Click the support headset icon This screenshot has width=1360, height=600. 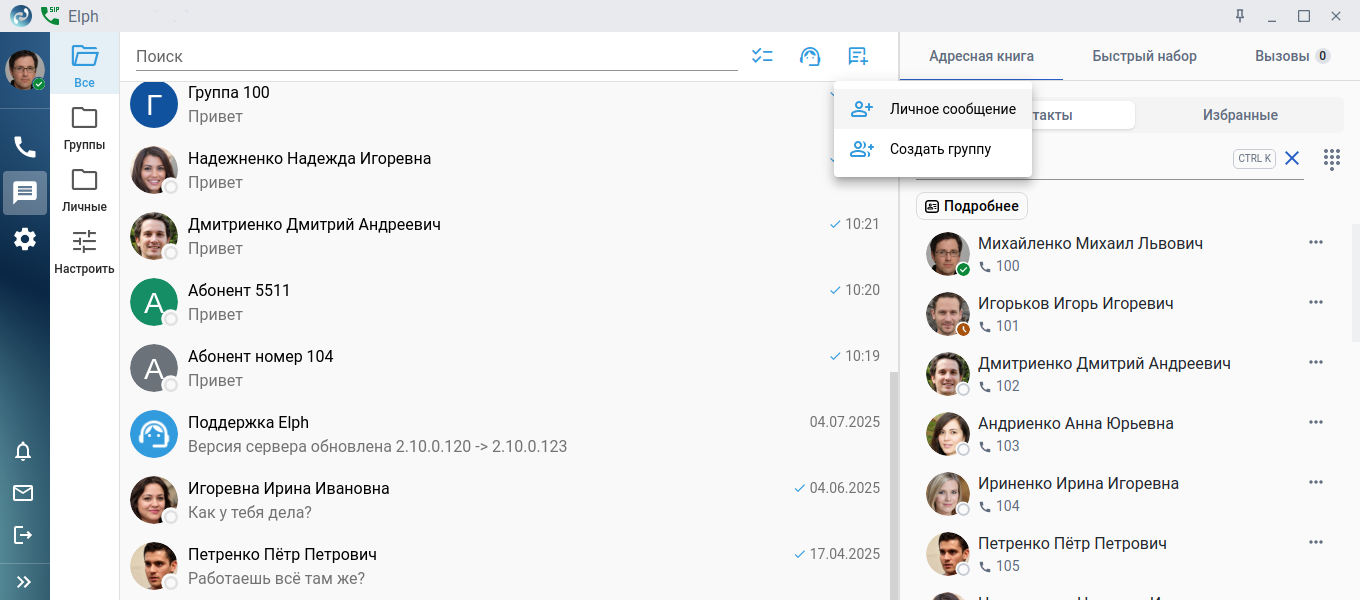[810, 56]
